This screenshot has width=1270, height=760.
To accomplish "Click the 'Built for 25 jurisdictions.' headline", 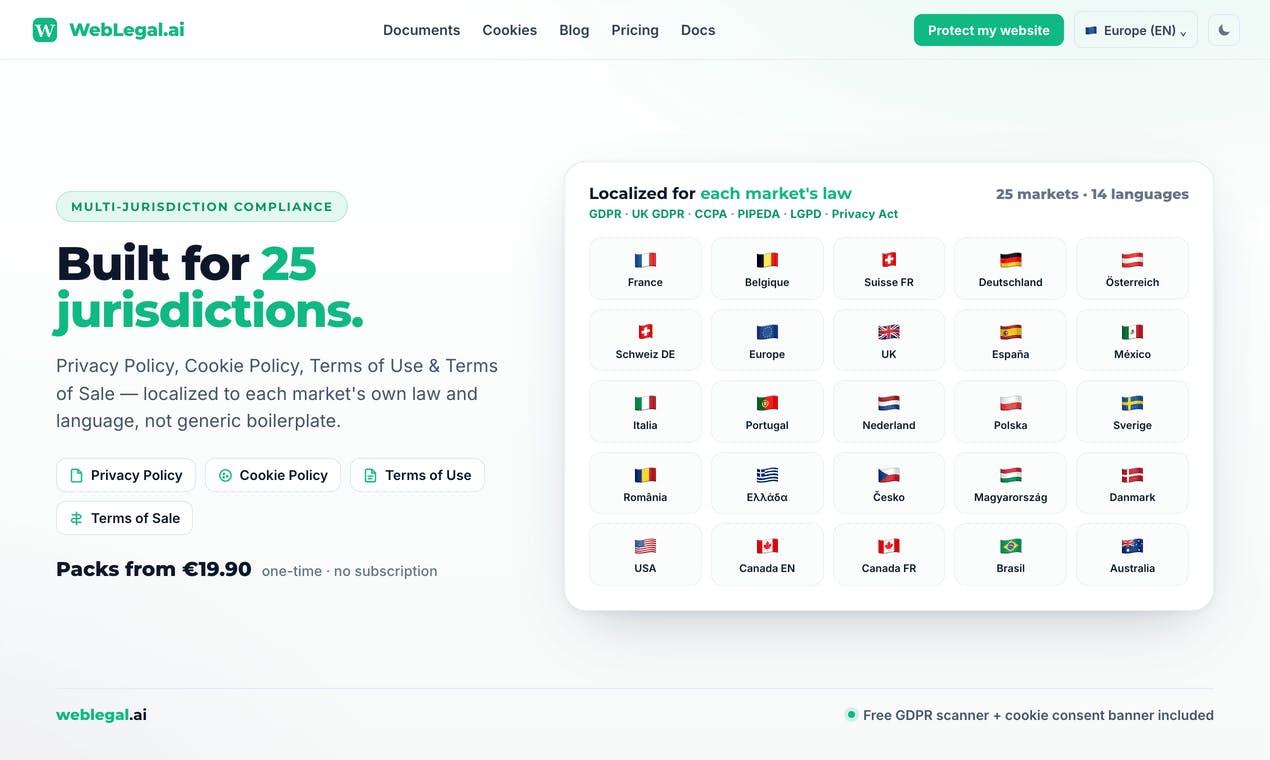I will pos(210,287).
